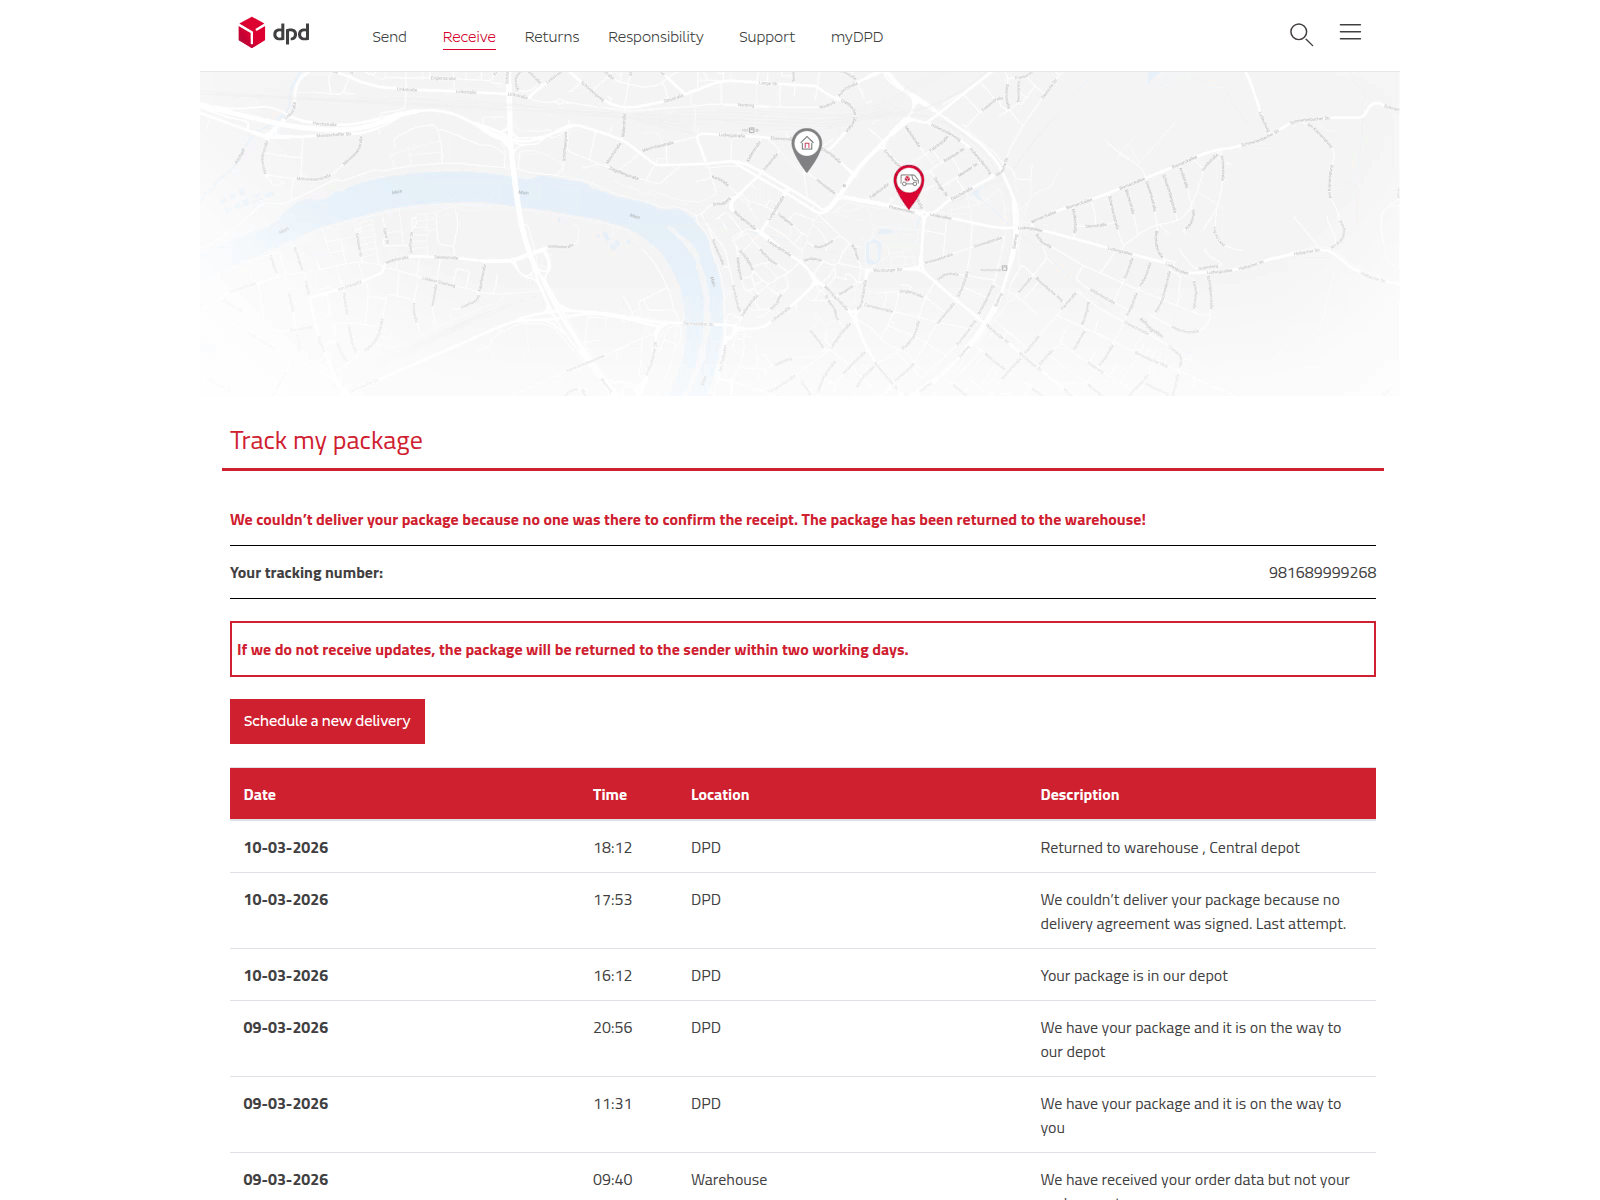Switch to the Receive section
Viewport: 1600px width, 1200px height.
(x=468, y=37)
